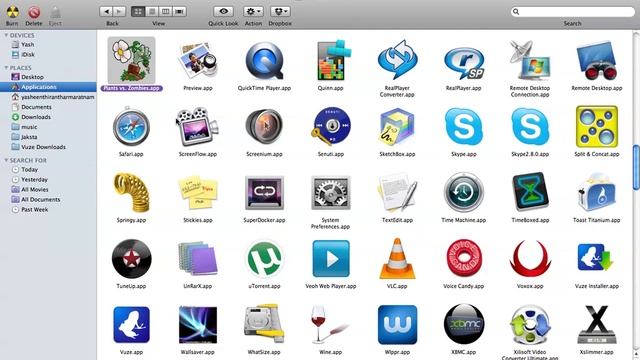Select the Skype2.8.0.app icon

pos(530,127)
